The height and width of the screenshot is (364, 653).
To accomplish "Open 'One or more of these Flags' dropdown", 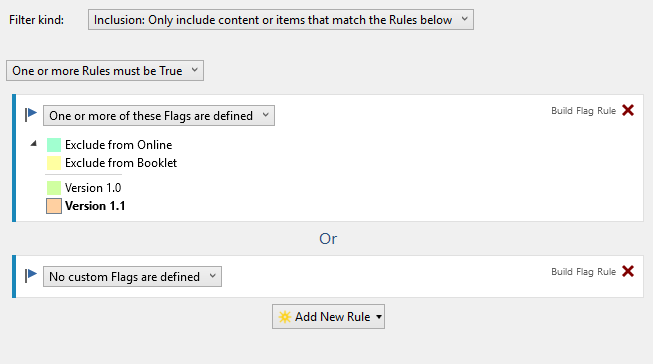I will tap(159, 115).
